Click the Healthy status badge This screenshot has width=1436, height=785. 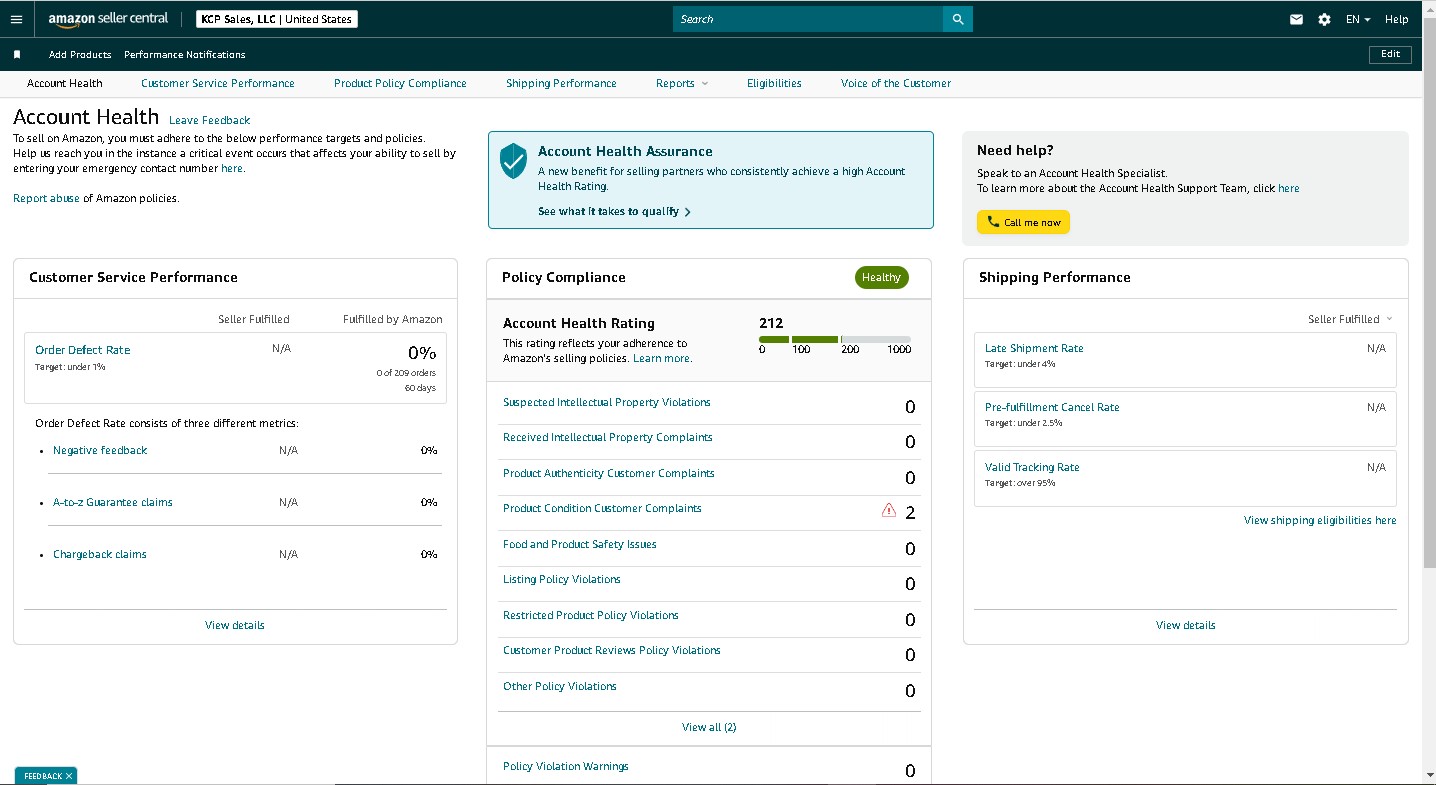point(882,277)
